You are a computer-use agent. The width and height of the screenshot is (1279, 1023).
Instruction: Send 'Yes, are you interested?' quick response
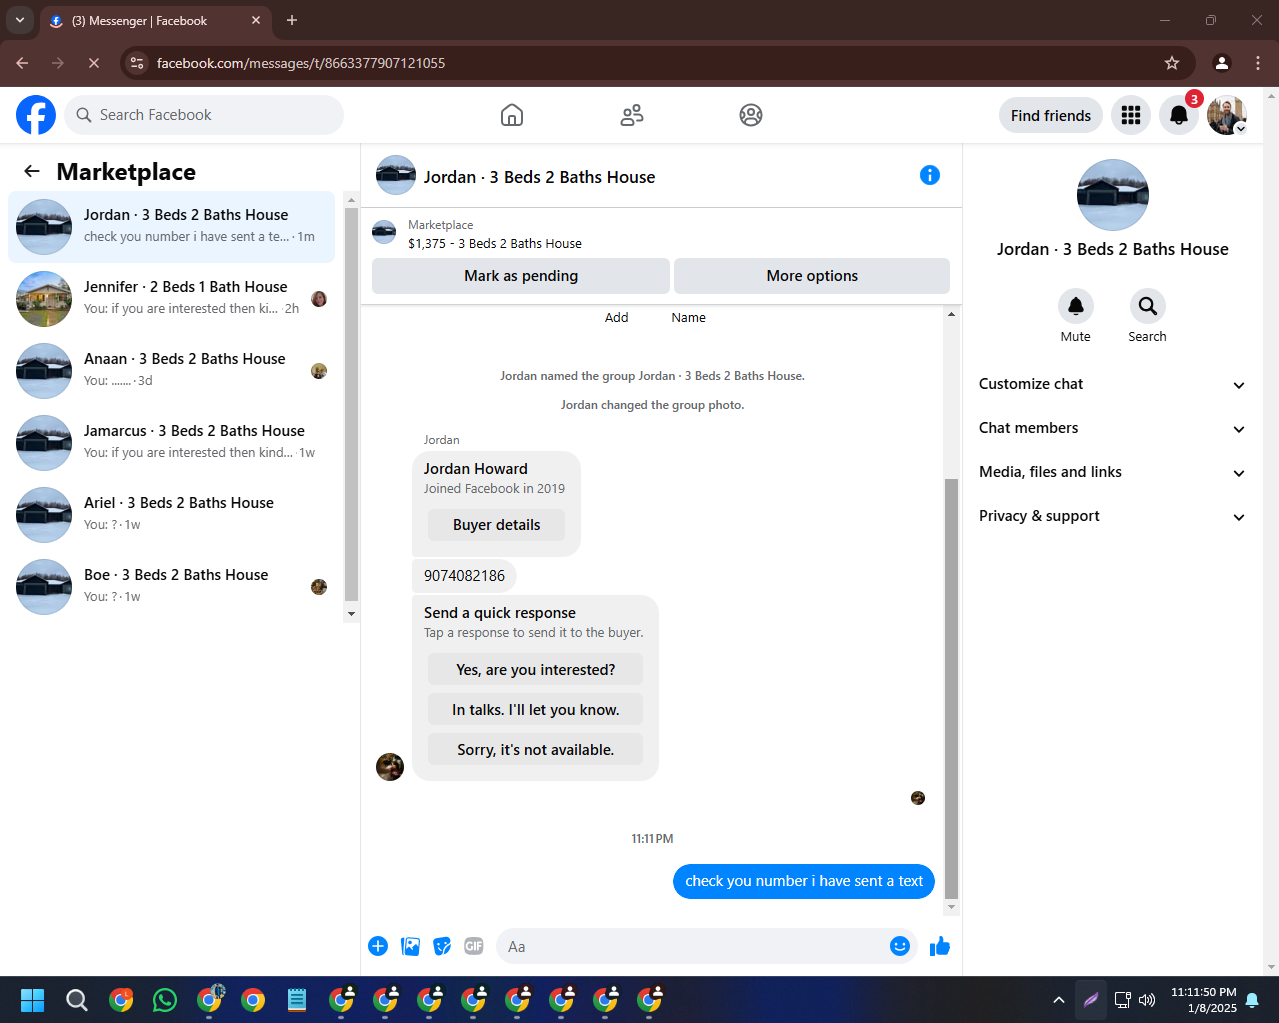tap(536, 670)
